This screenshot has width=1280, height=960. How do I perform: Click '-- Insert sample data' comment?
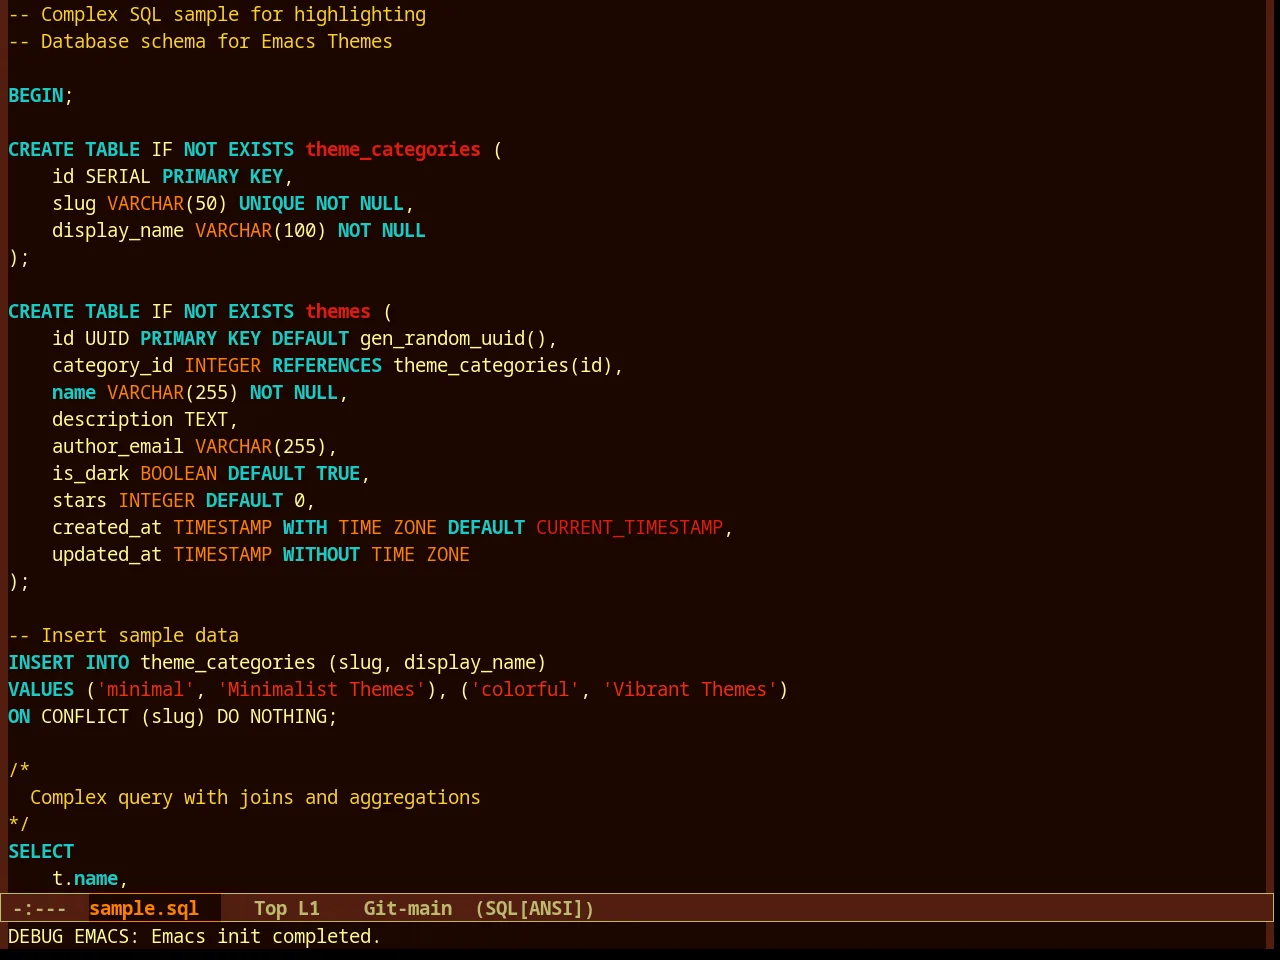pyautogui.click(x=124, y=635)
